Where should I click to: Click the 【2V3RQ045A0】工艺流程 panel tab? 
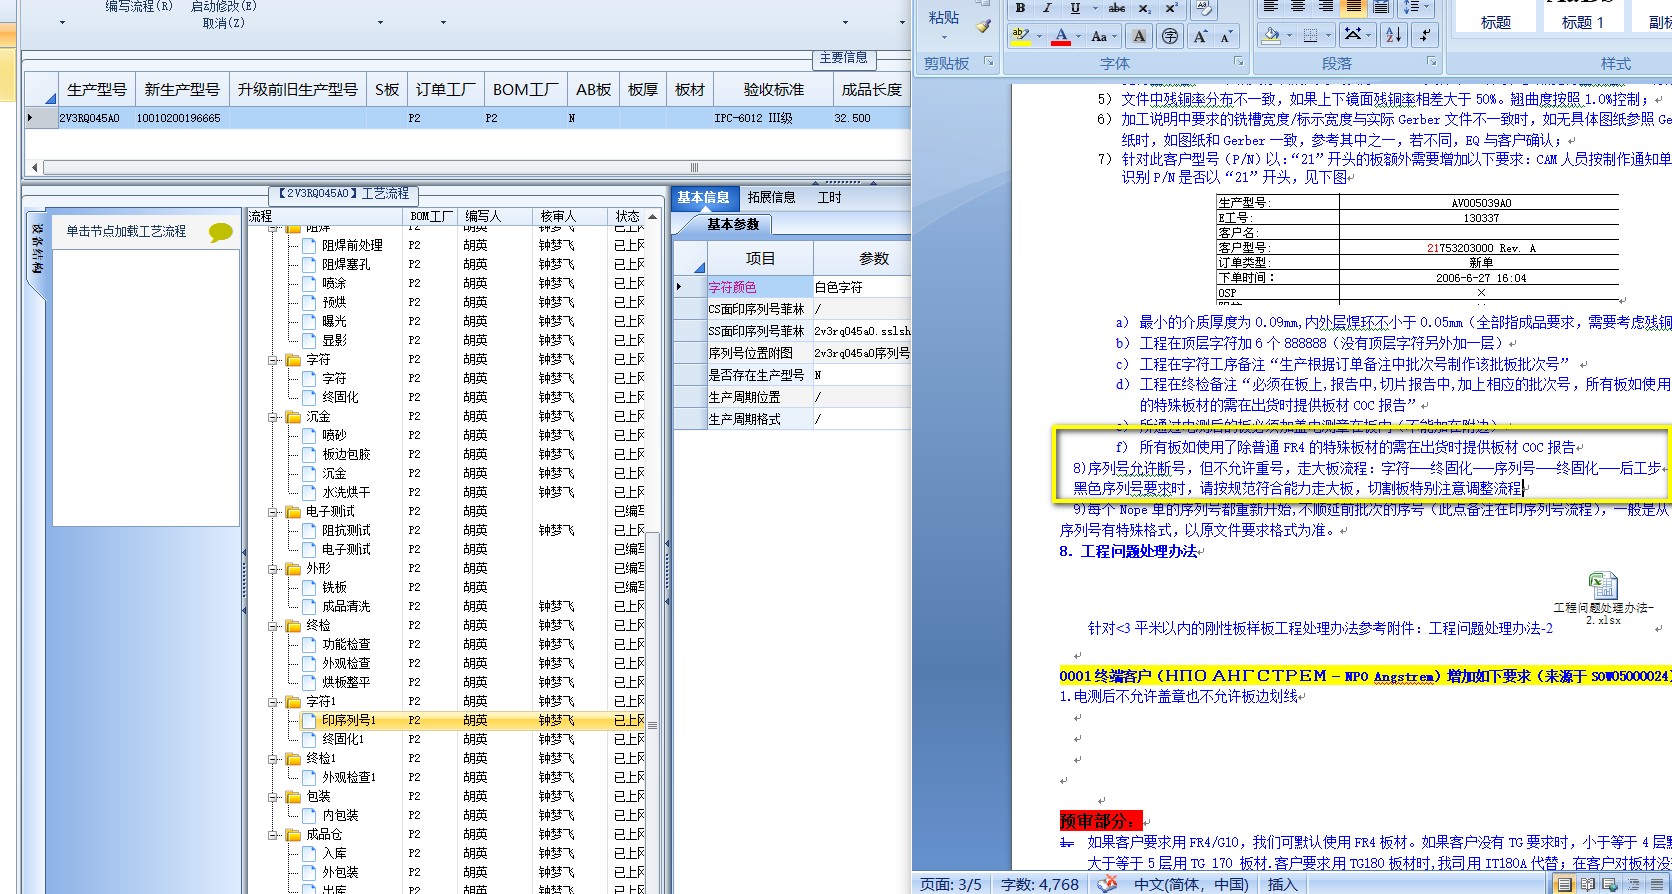point(343,194)
